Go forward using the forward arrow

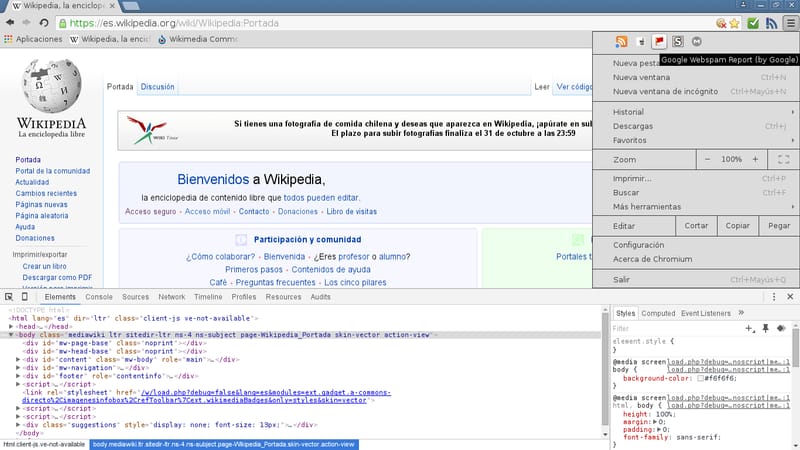(x=27, y=22)
